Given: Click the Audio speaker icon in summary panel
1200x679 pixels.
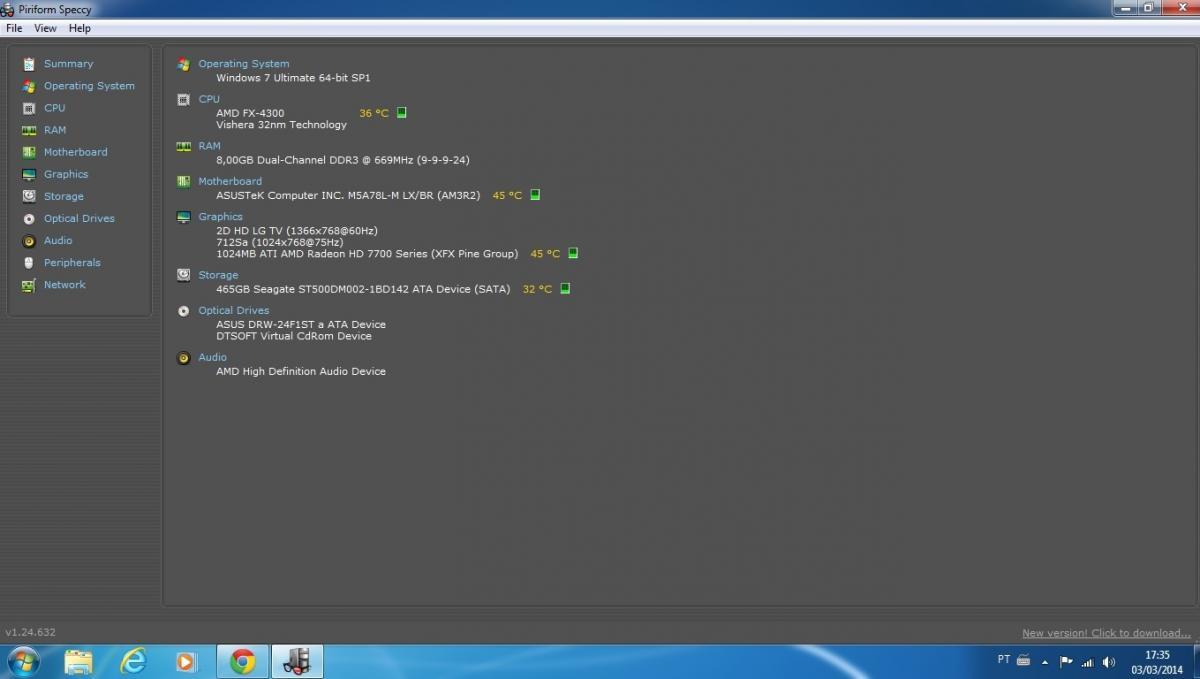Looking at the screenshot, I should pos(183,357).
